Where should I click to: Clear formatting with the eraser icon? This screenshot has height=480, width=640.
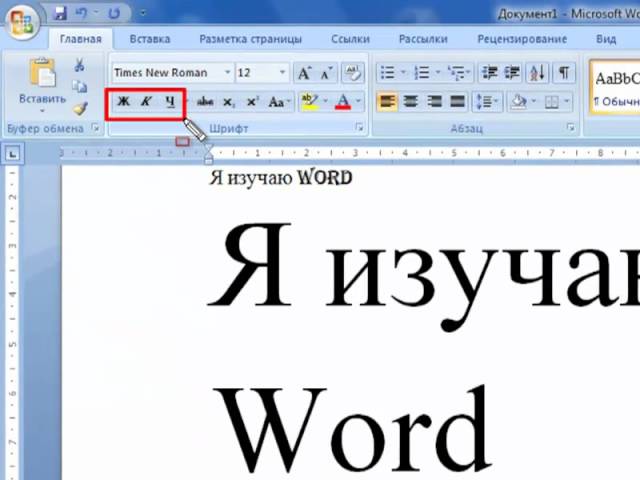pyautogui.click(x=353, y=73)
